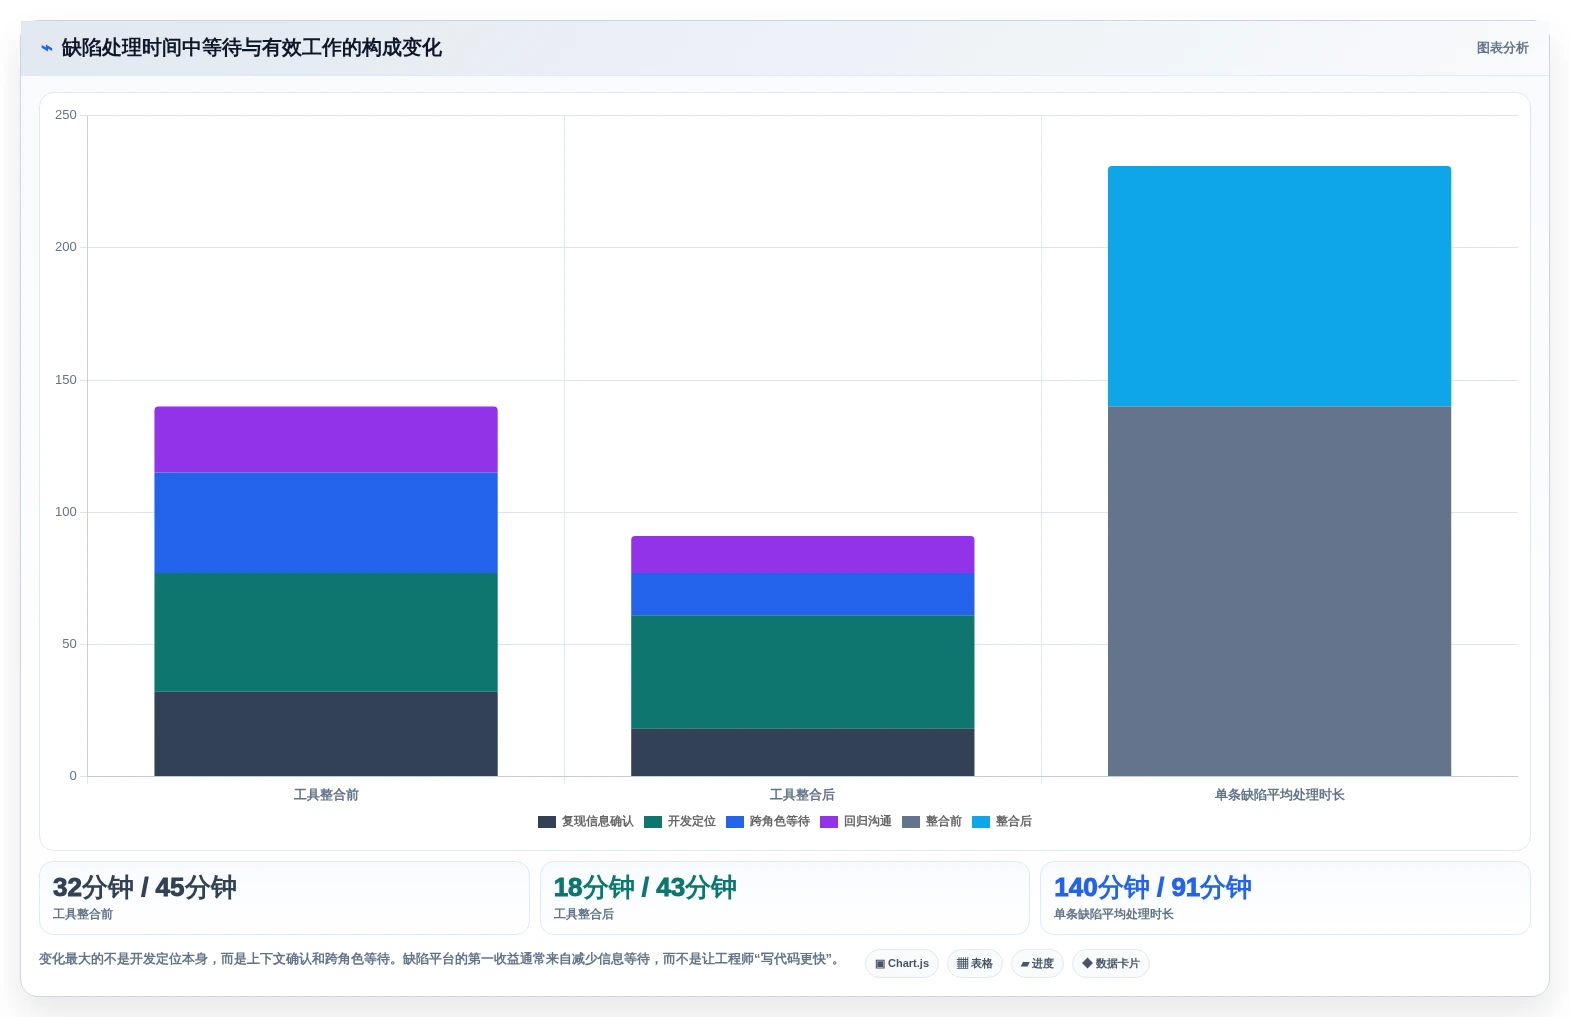Click the 18分钟 / 43分钟 stat card

tap(785, 898)
